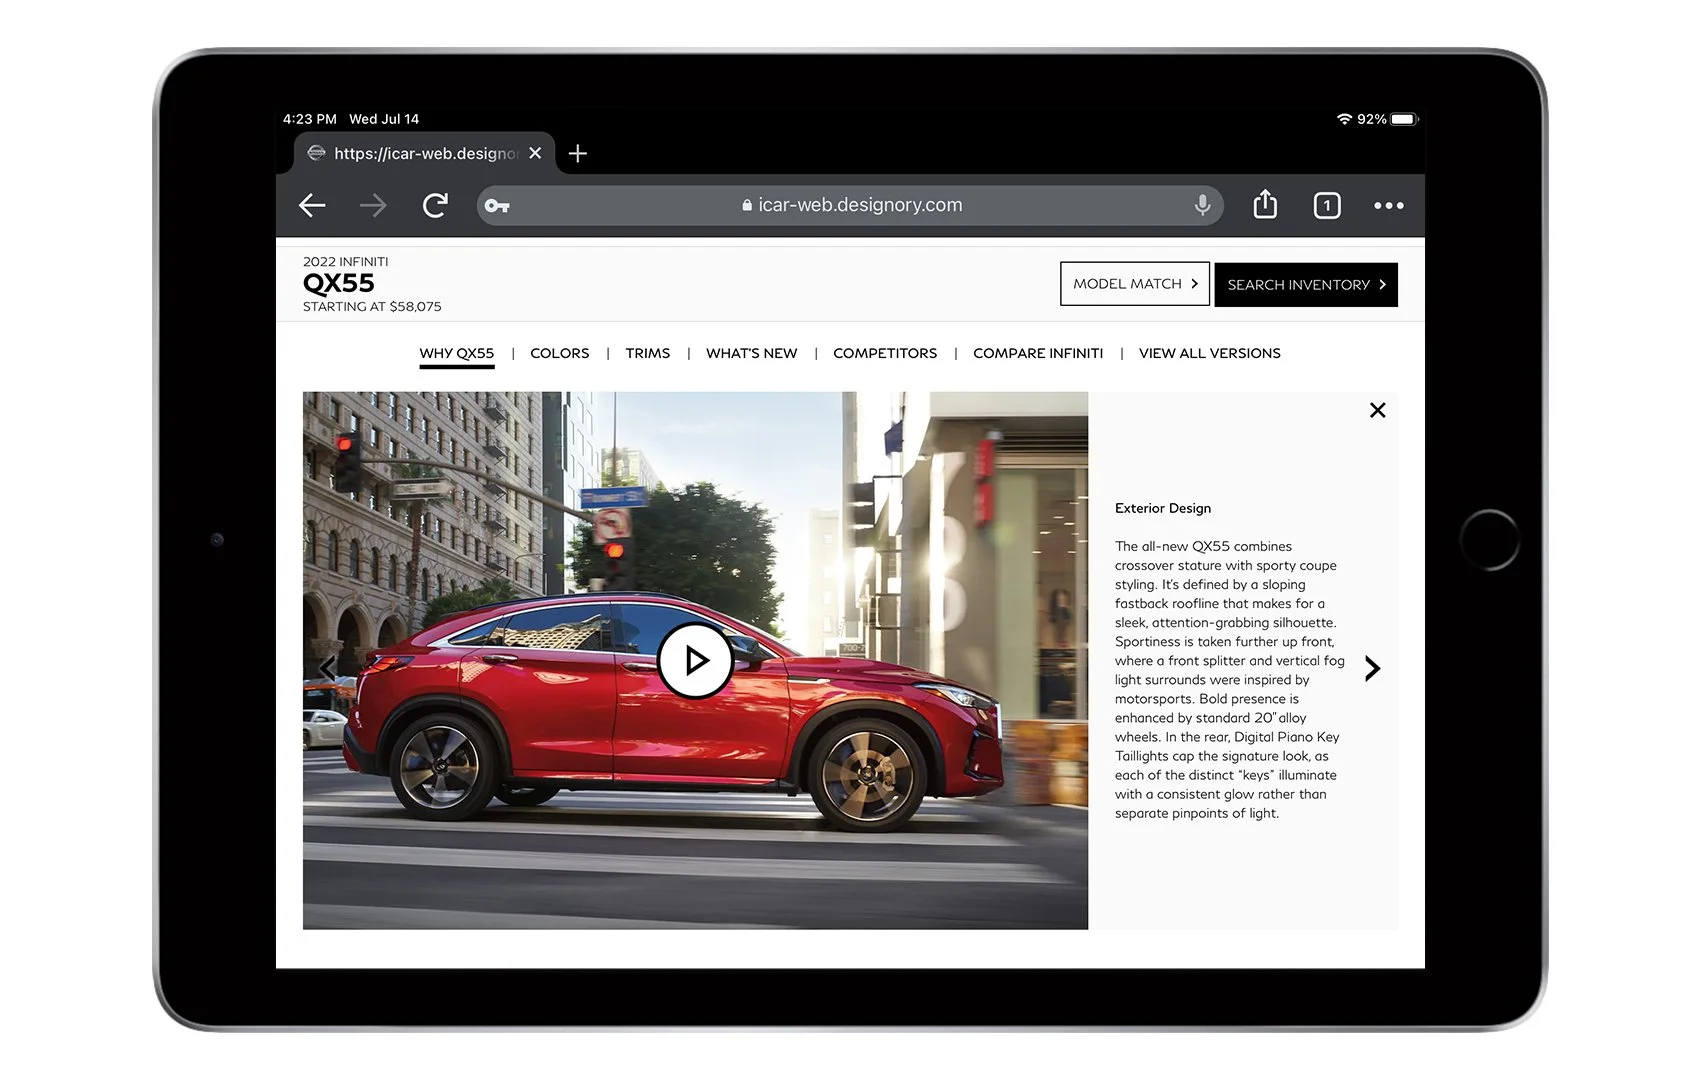The width and height of the screenshot is (1700, 1080).
Task: Open a new tab with plus icon
Action: pos(577,153)
